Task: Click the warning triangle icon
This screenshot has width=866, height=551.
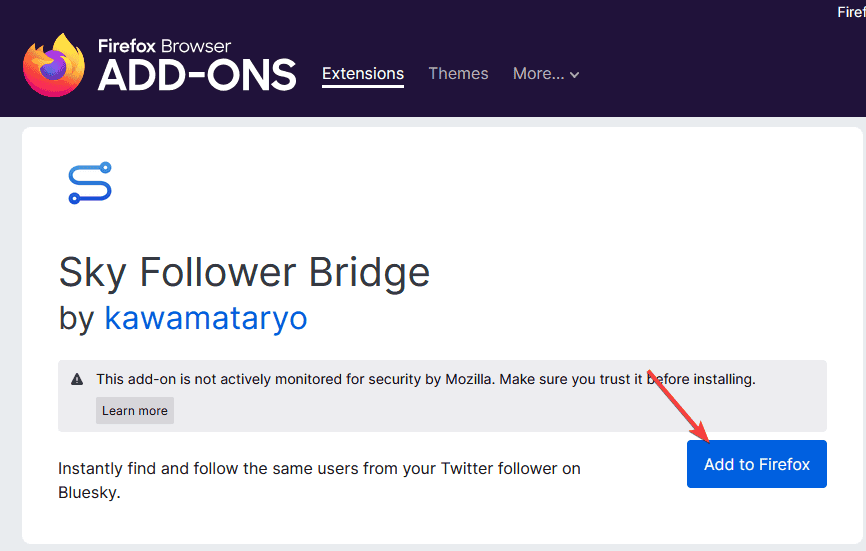Action: tap(77, 380)
